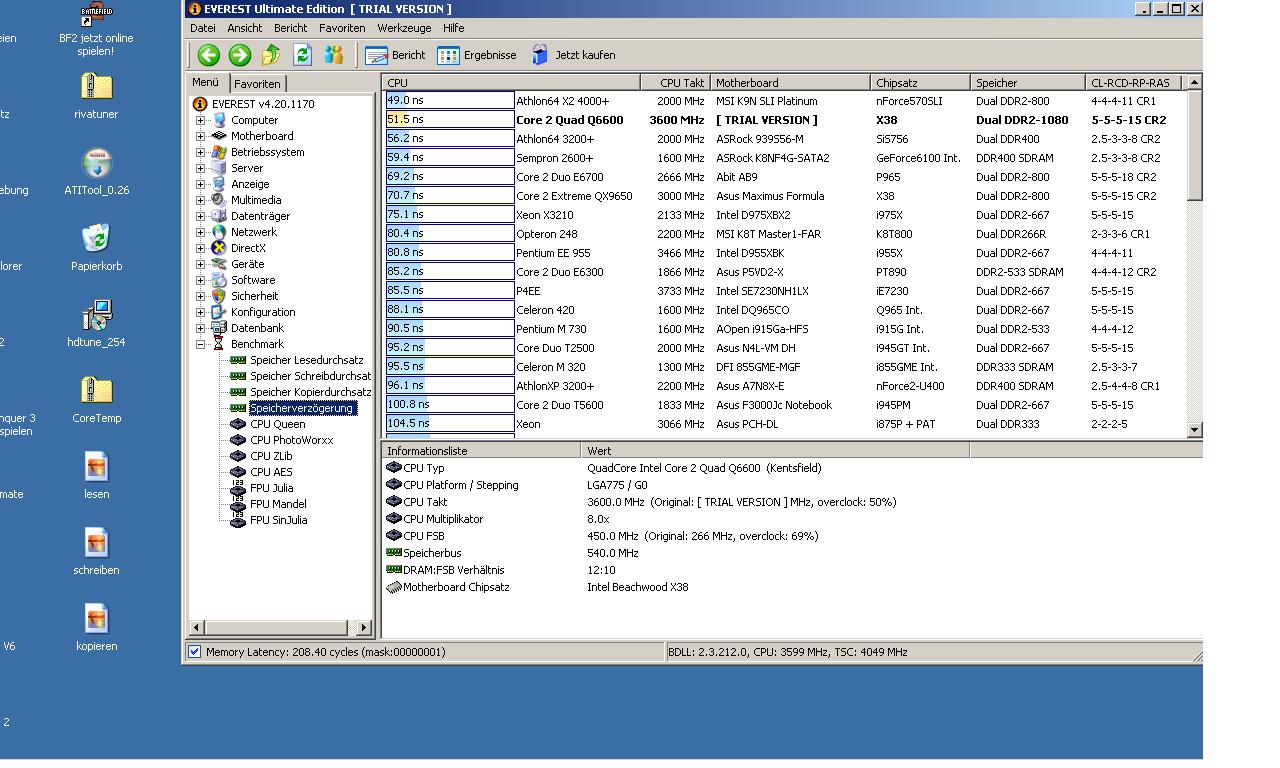
Task: Open the users icon in the toolbar
Action: coord(333,56)
